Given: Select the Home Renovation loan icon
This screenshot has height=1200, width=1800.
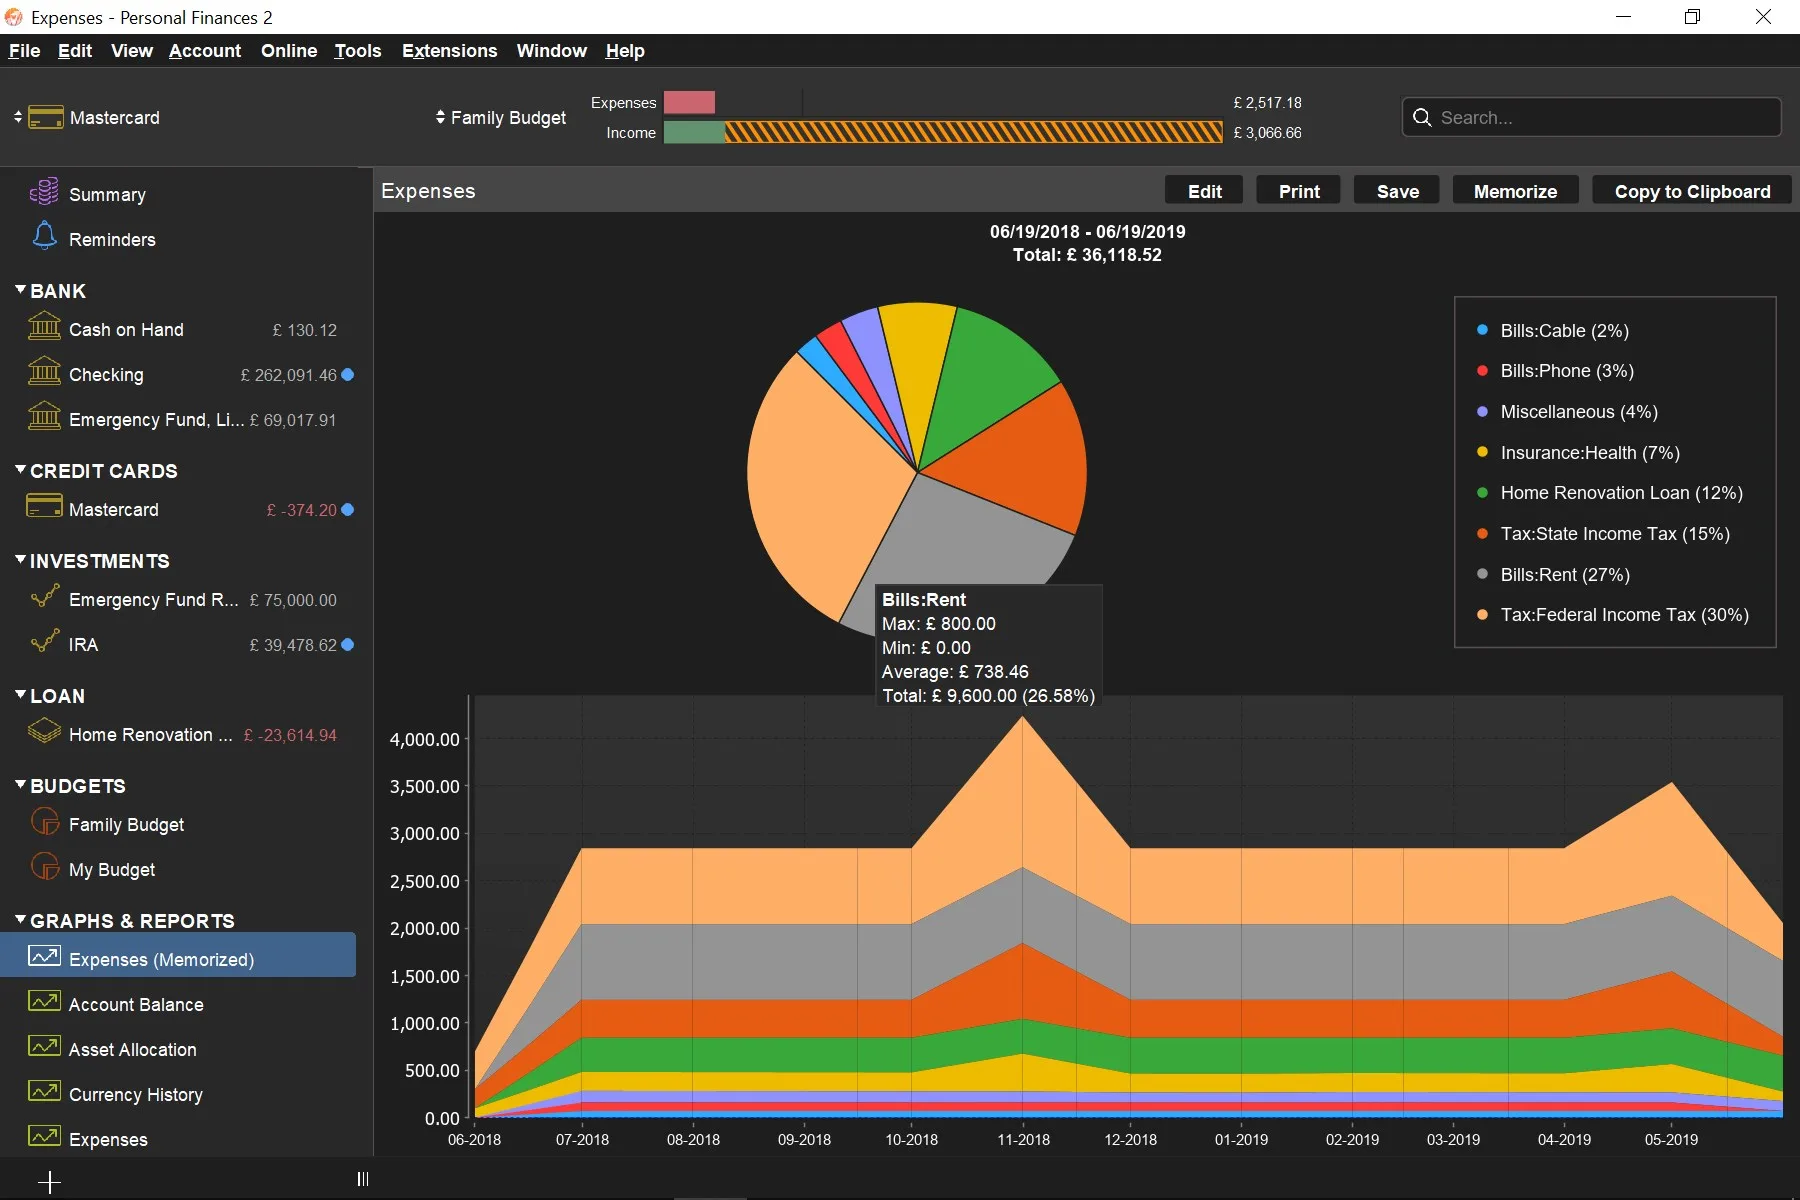Looking at the screenshot, I should pos(44,732).
